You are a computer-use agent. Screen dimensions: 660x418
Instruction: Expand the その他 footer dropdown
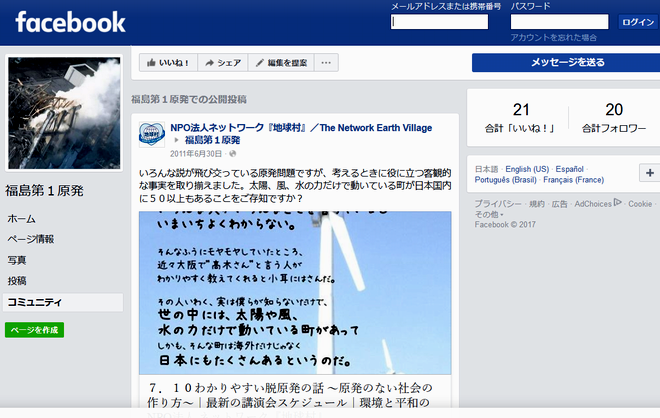tap(489, 214)
